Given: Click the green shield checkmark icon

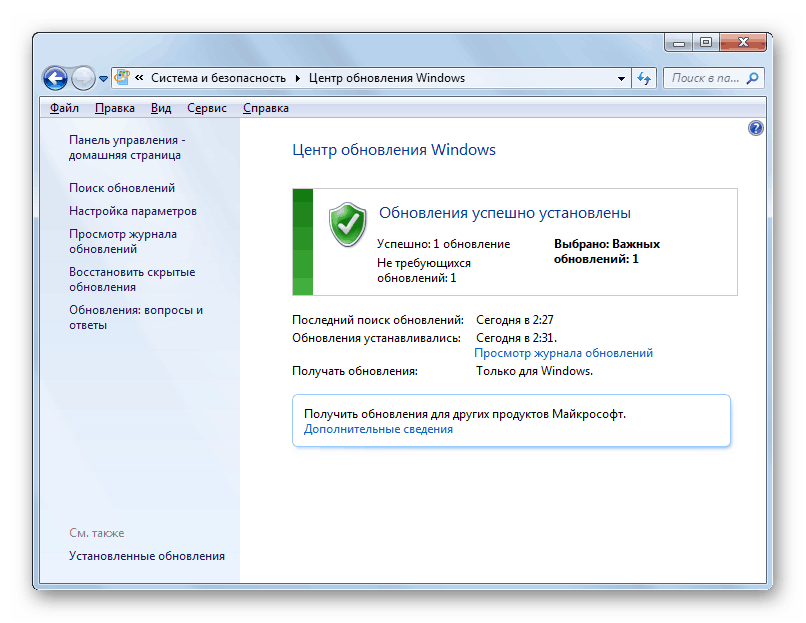Looking at the screenshot, I should (347, 224).
